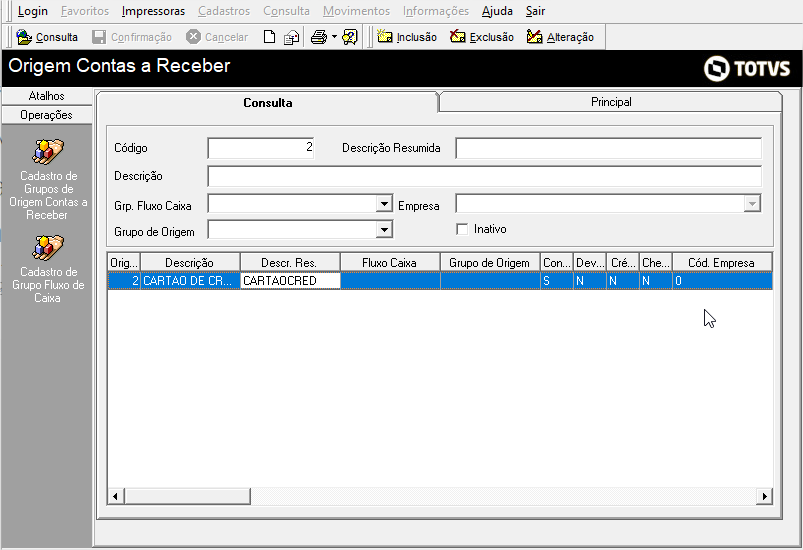The image size is (803, 550).
Task: Click the Inclusão button
Action: coord(407,37)
